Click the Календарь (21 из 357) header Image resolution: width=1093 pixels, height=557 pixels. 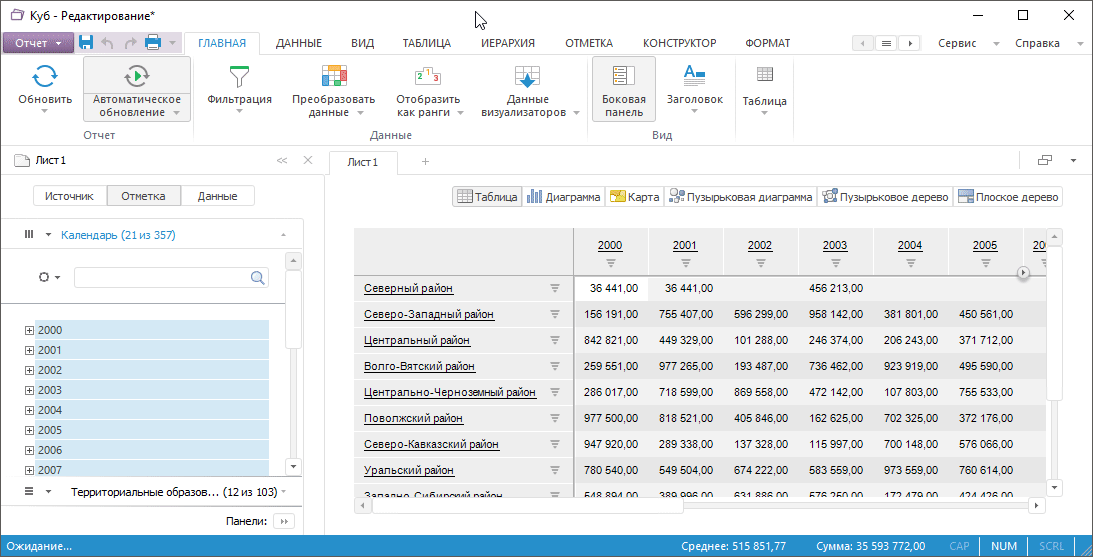click(118, 235)
